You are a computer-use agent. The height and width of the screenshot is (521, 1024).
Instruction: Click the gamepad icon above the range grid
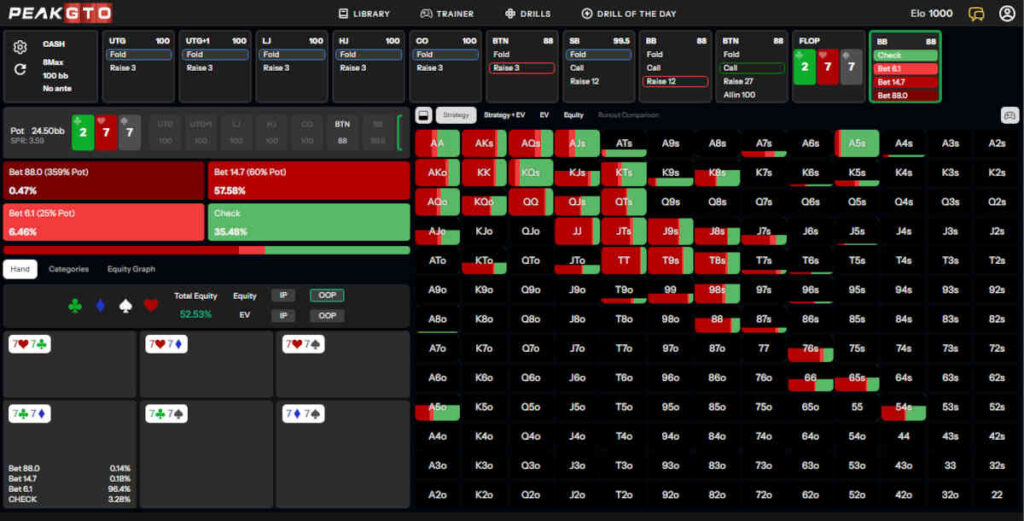tap(1009, 115)
